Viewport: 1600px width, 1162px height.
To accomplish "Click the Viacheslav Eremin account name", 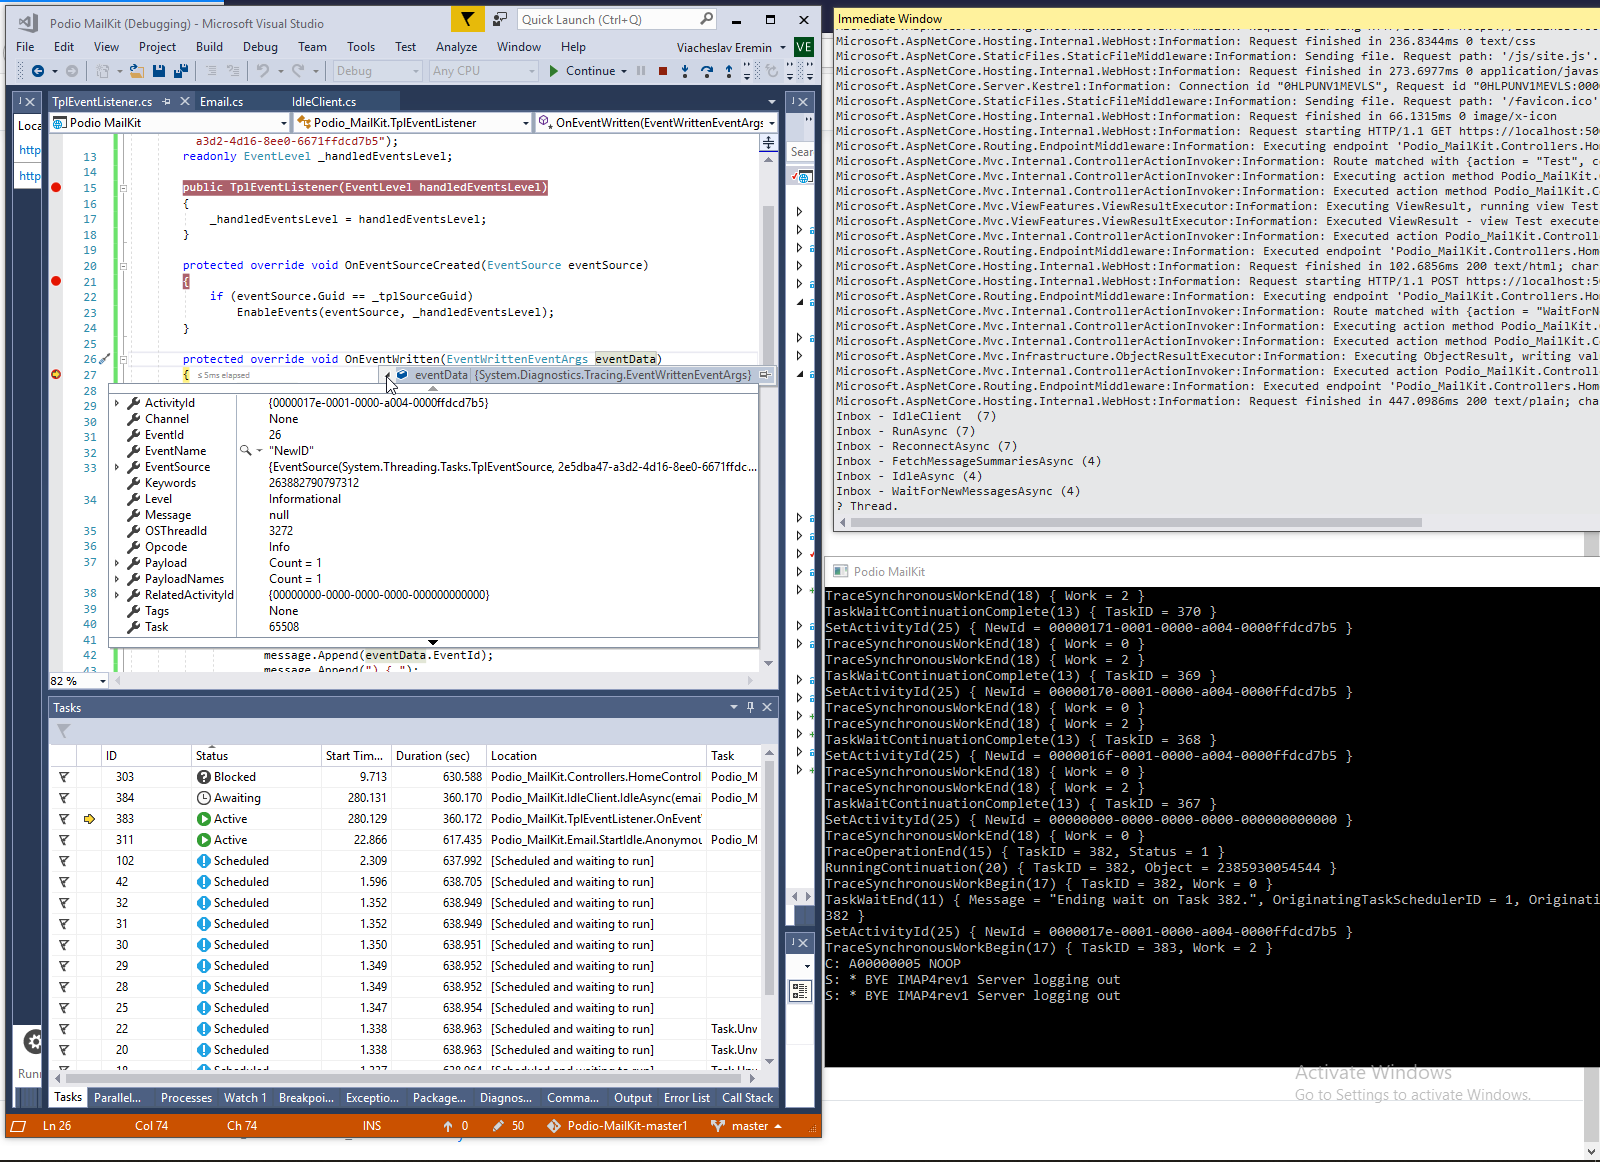I will pos(724,48).
